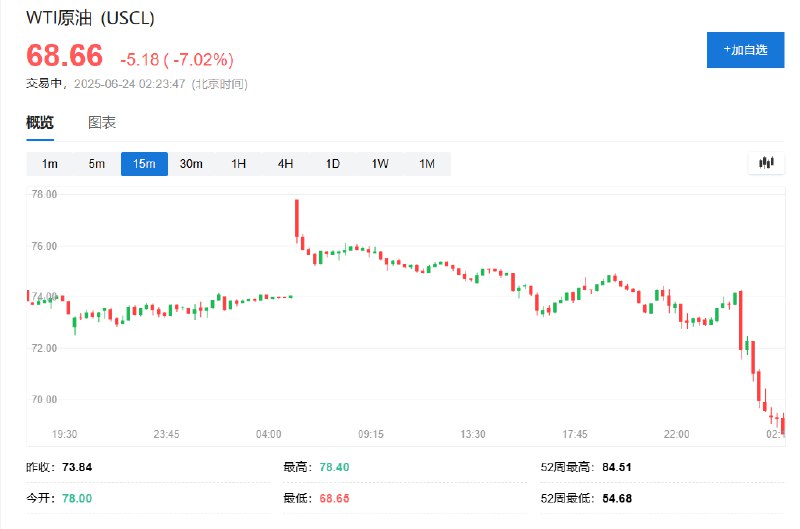Click the (北京时间) timezone label
This screenshot has height=529, width=800.
coord(219,84)
